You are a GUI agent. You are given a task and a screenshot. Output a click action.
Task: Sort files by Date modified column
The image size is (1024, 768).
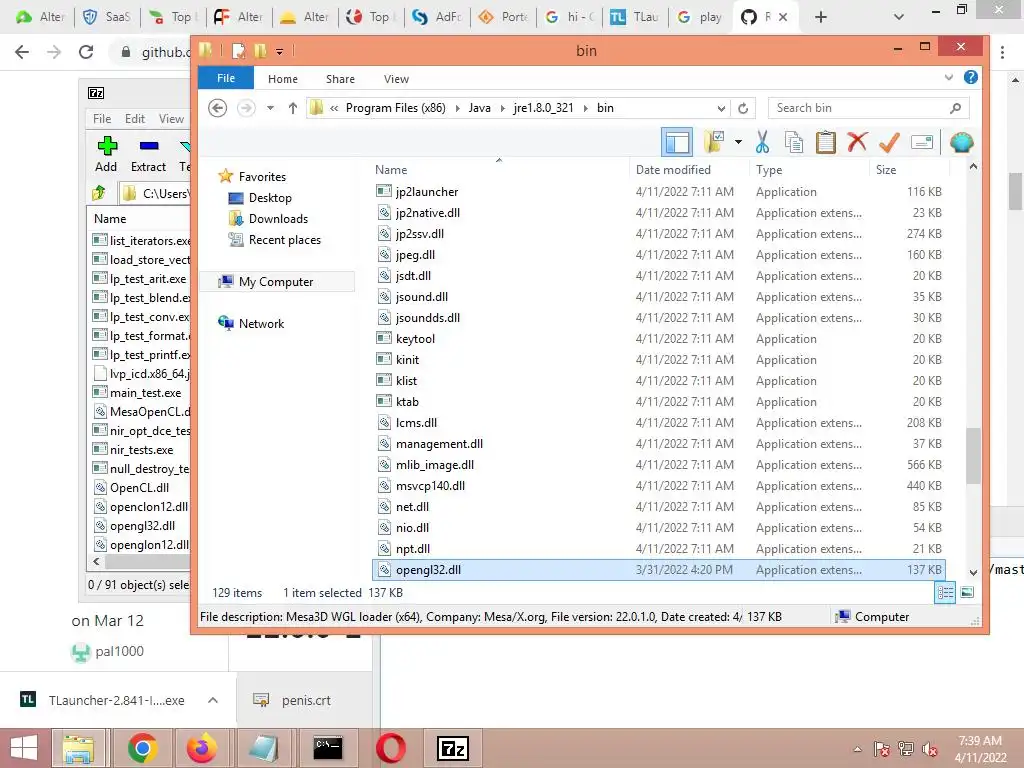click(673, 170)
